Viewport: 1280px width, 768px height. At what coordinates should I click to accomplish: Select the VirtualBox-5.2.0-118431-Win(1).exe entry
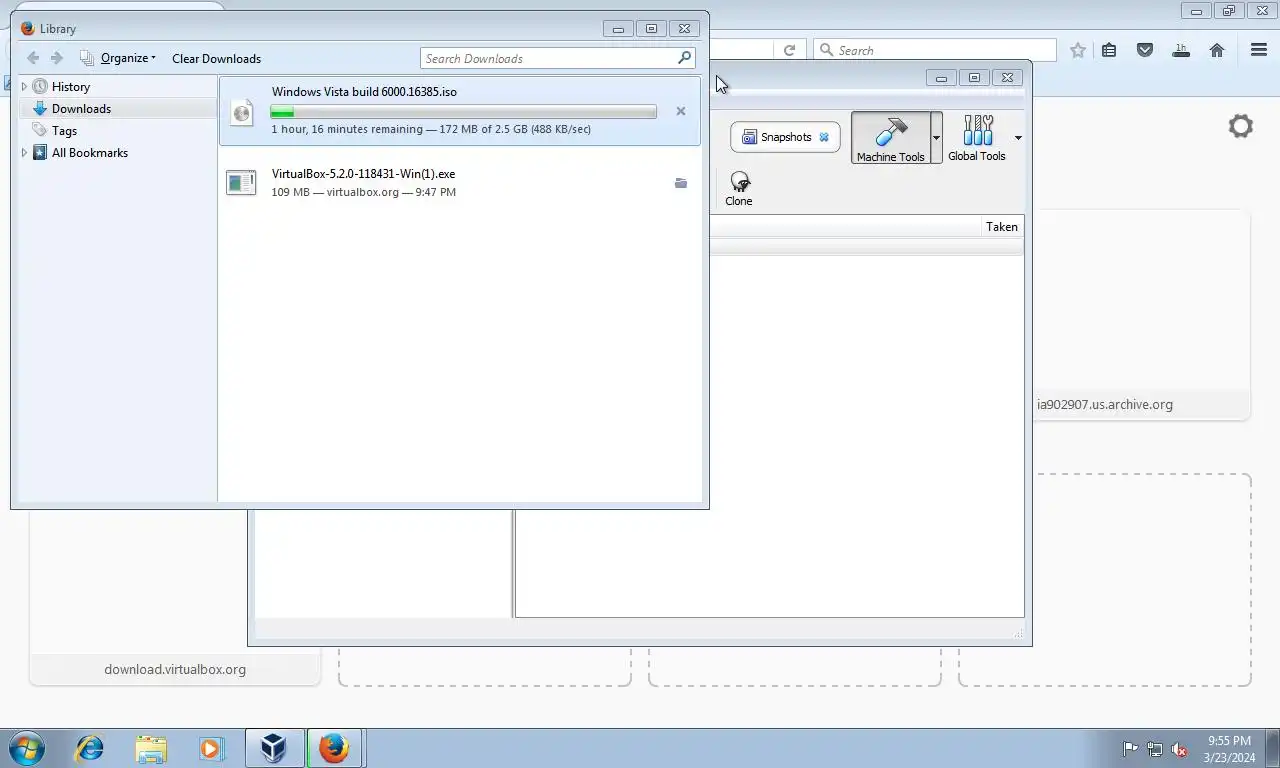point(460,182)
